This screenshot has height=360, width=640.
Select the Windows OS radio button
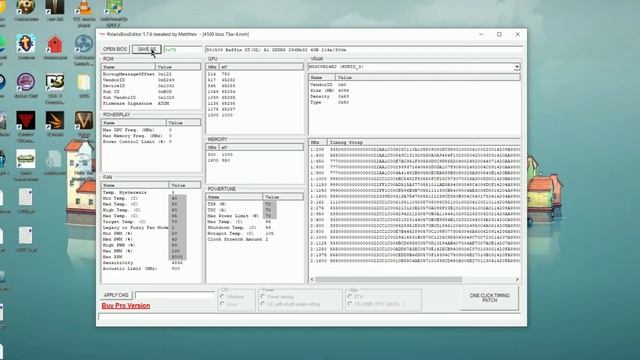click(x=222, y=296)
